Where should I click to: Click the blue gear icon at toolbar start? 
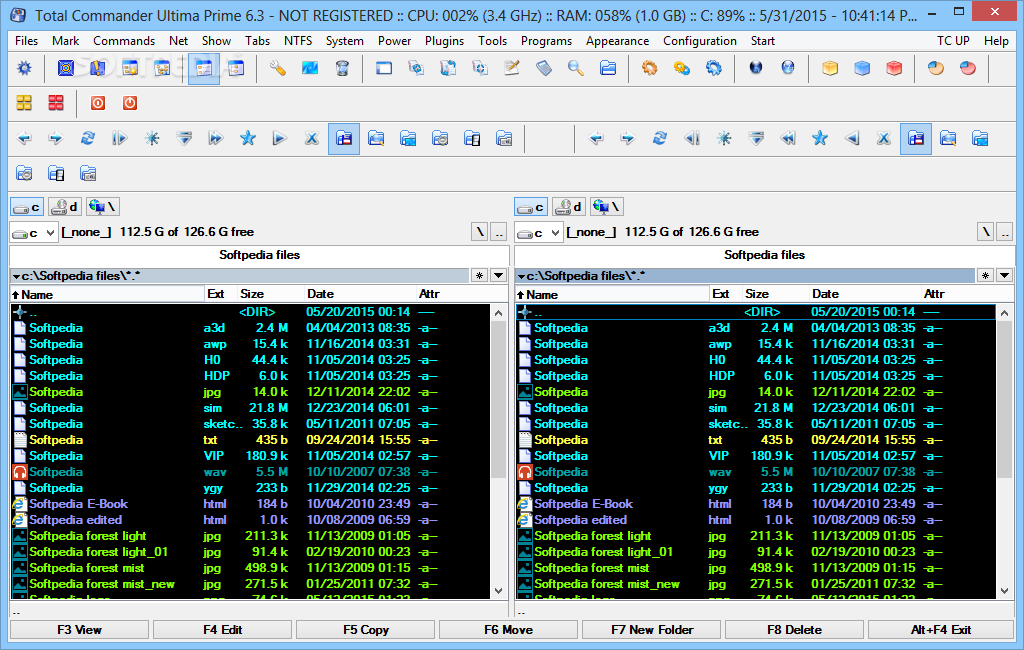(24, 68)
